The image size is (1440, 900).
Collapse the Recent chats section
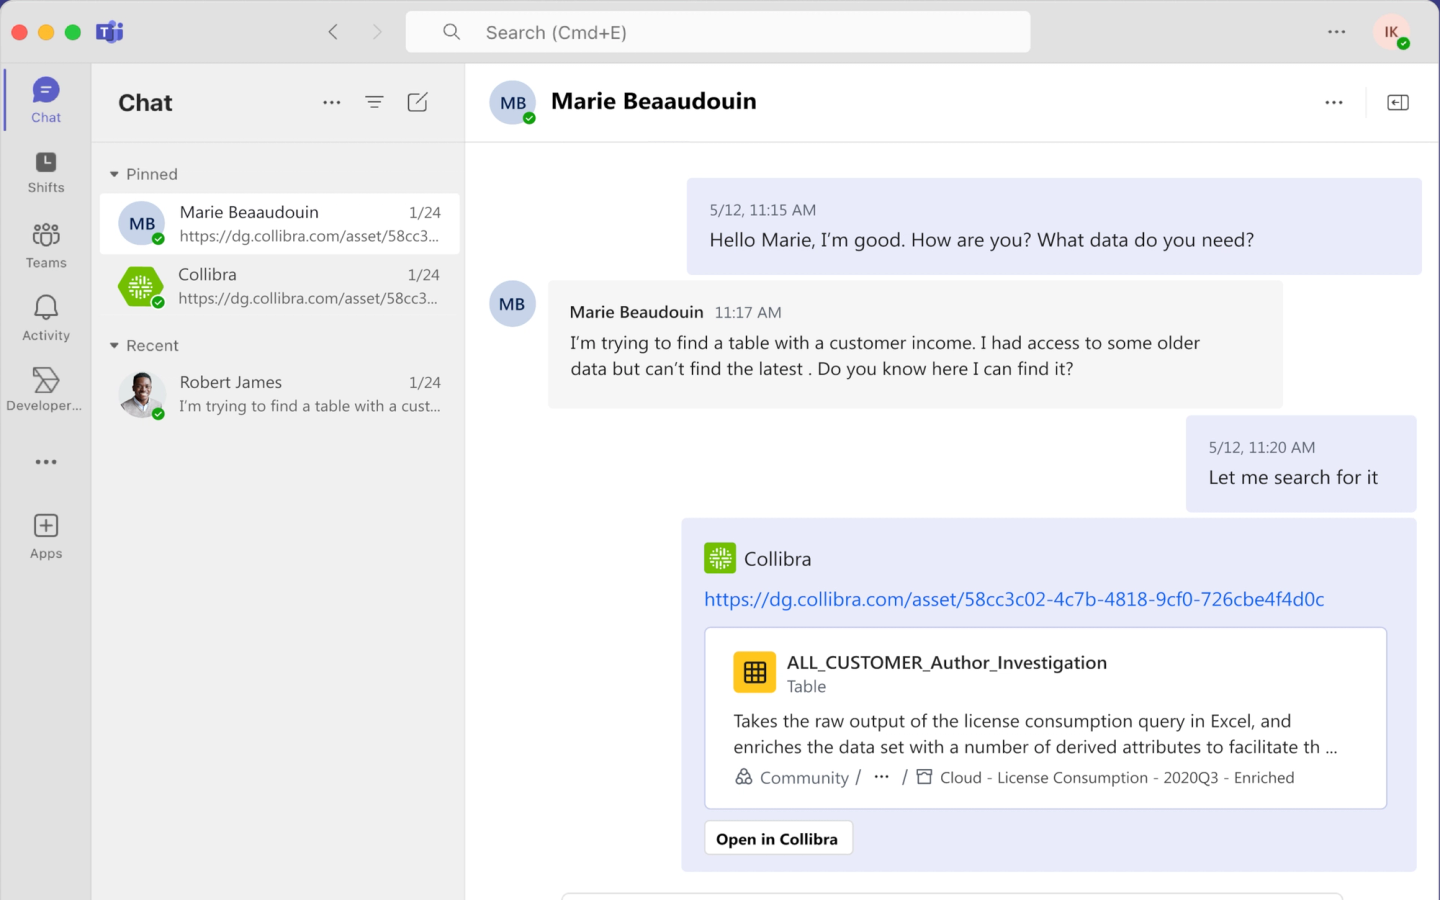tap(115, 346)
